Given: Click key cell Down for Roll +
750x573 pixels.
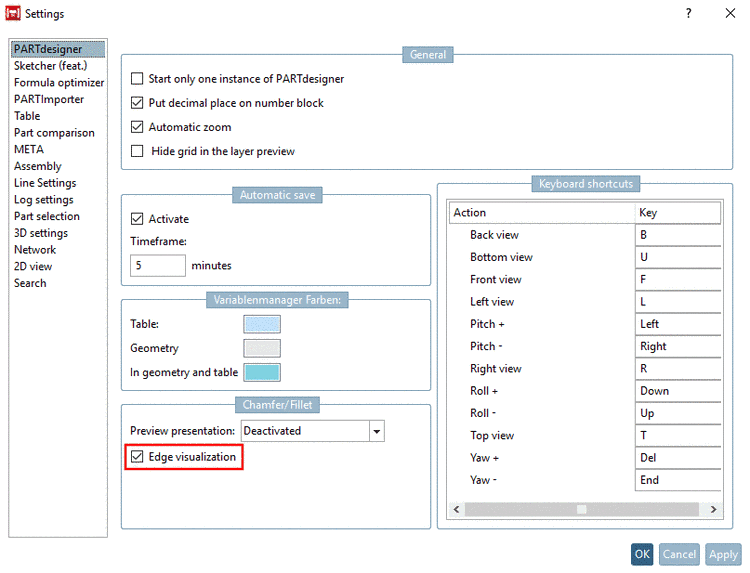Looking at the screenshot, I should coord(678,391).
